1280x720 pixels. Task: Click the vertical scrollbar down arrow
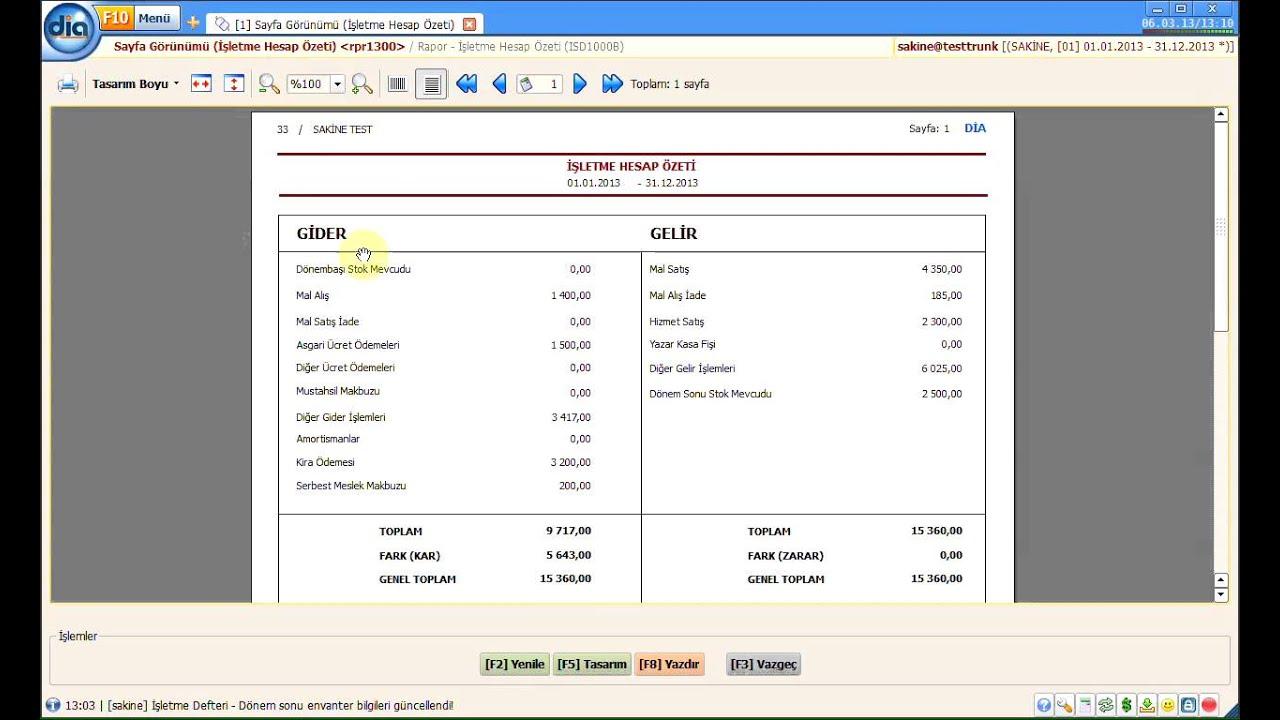pos(1220,595)
